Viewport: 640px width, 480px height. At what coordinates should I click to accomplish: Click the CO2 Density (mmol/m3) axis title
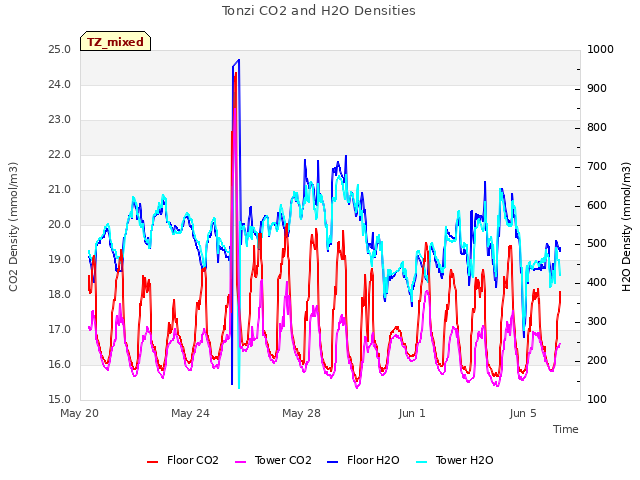coord(13,227)
